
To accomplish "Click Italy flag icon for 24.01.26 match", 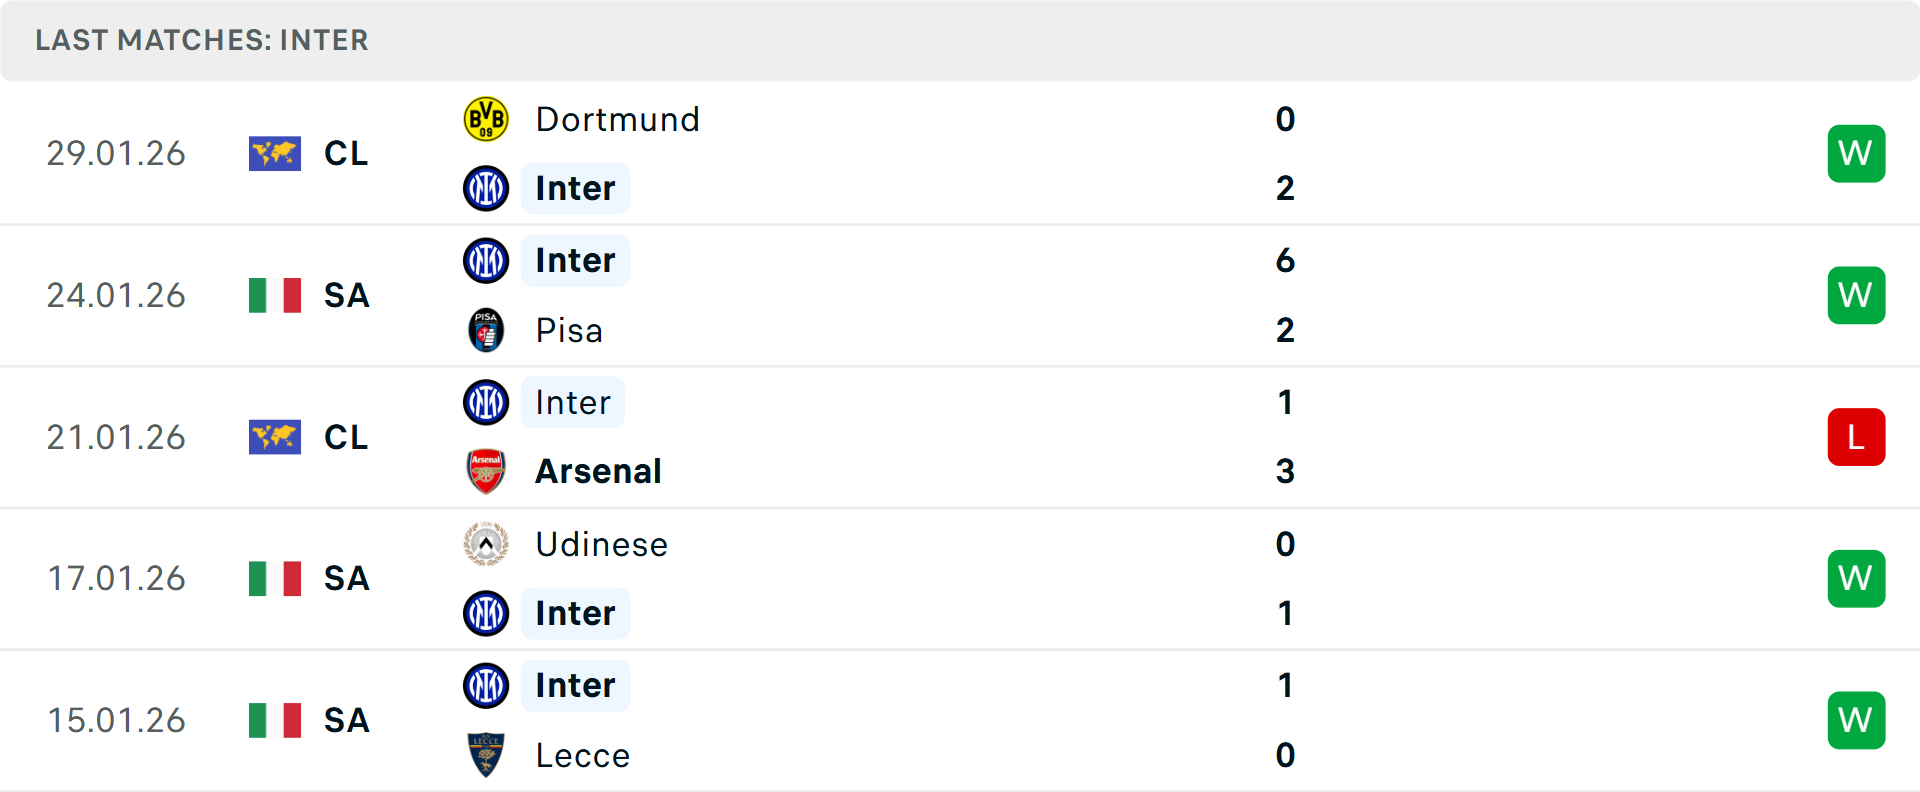I will click(x=275, y=296).
